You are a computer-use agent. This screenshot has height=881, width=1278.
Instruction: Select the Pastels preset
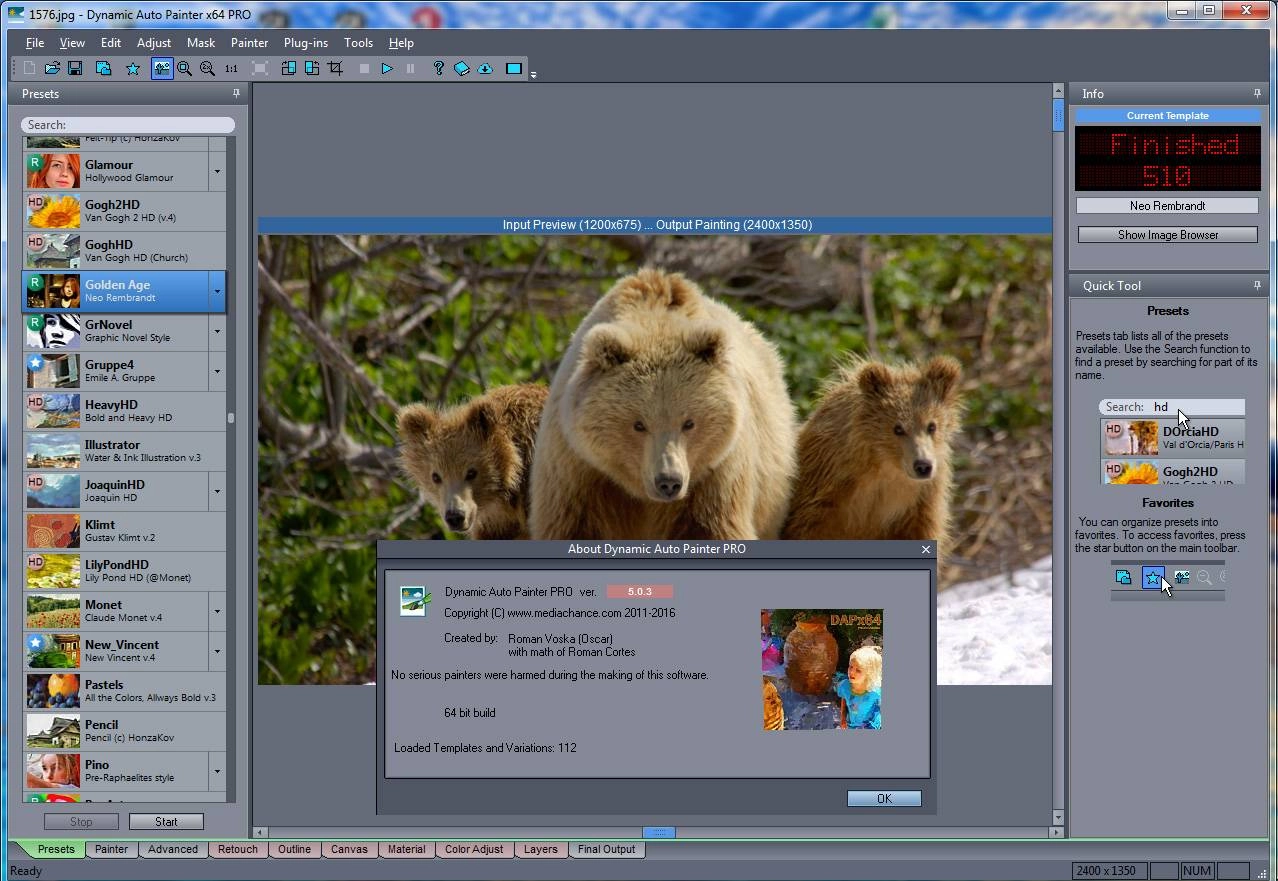pos(125,691)
